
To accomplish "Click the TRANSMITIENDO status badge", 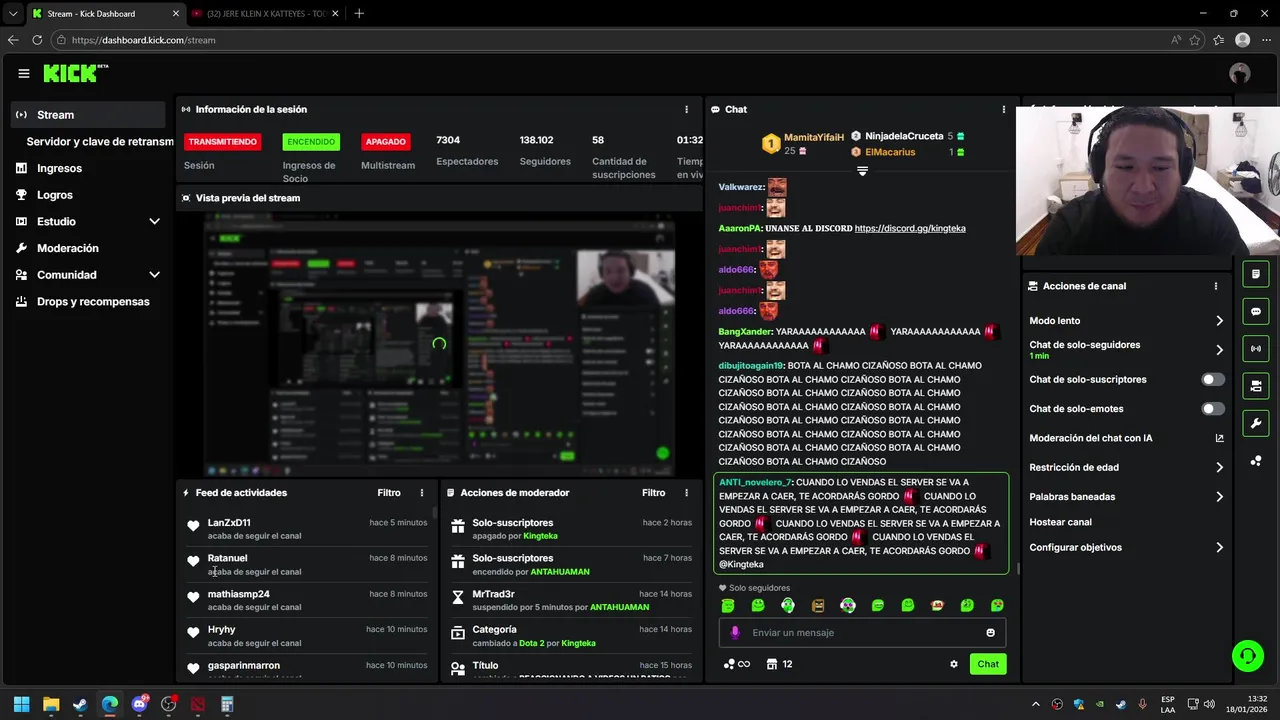I will point(222,142).
